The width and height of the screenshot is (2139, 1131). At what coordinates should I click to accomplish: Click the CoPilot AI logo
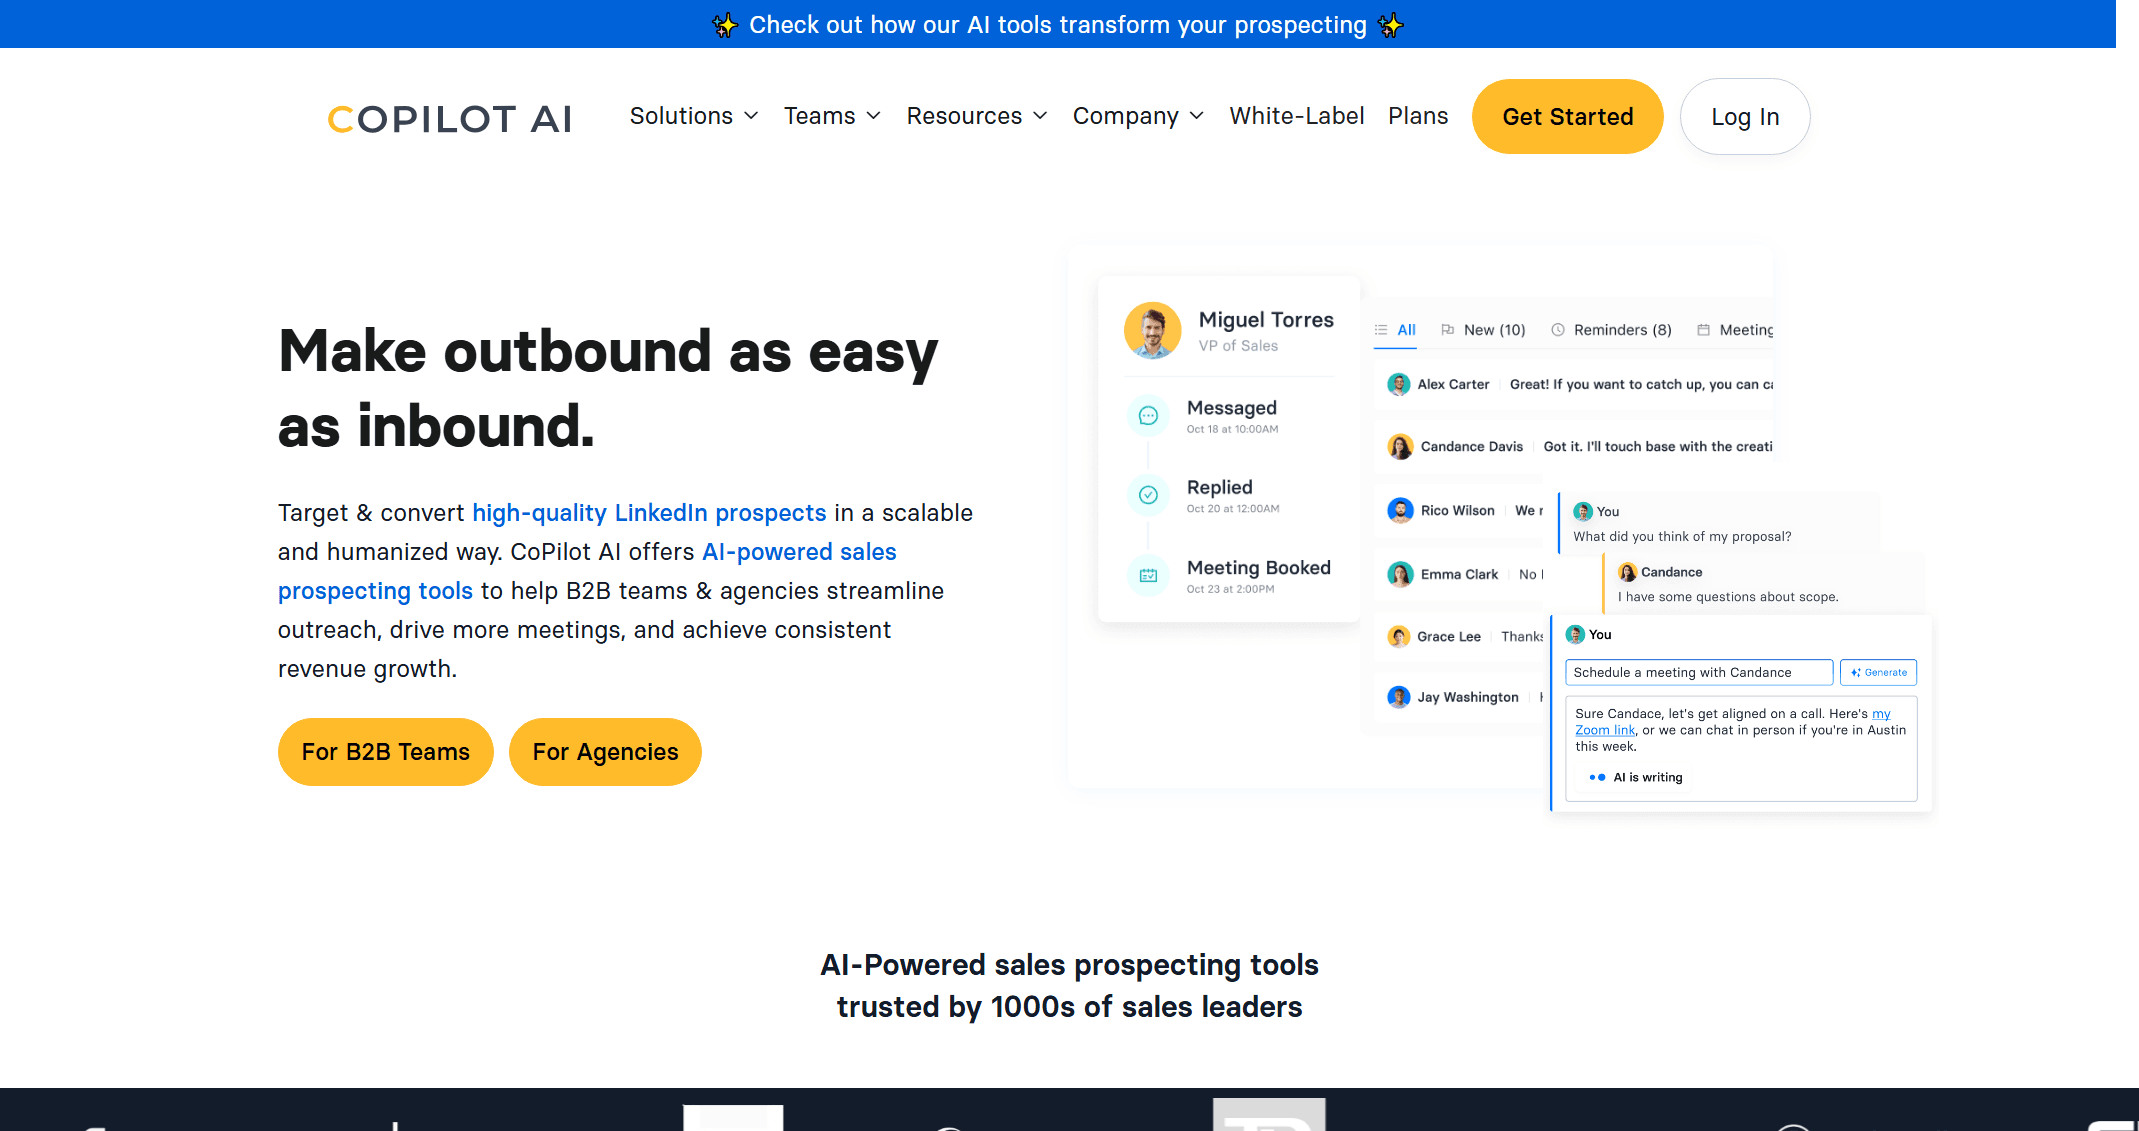click(x=450, y=118)
